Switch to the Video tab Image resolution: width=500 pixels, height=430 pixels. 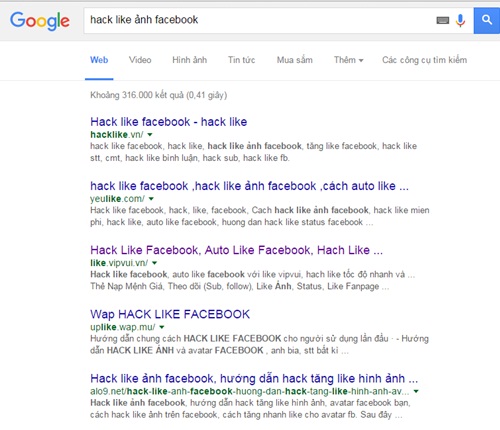point(140,60)
